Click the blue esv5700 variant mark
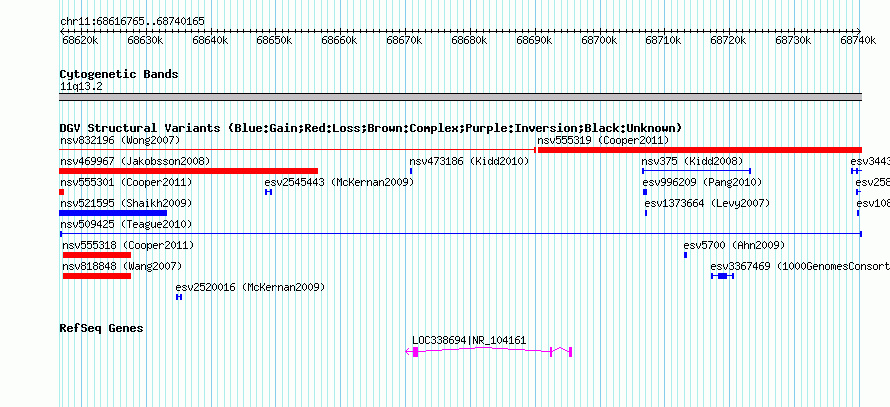Screen dimensions: 890x407 tap(685, 255)
